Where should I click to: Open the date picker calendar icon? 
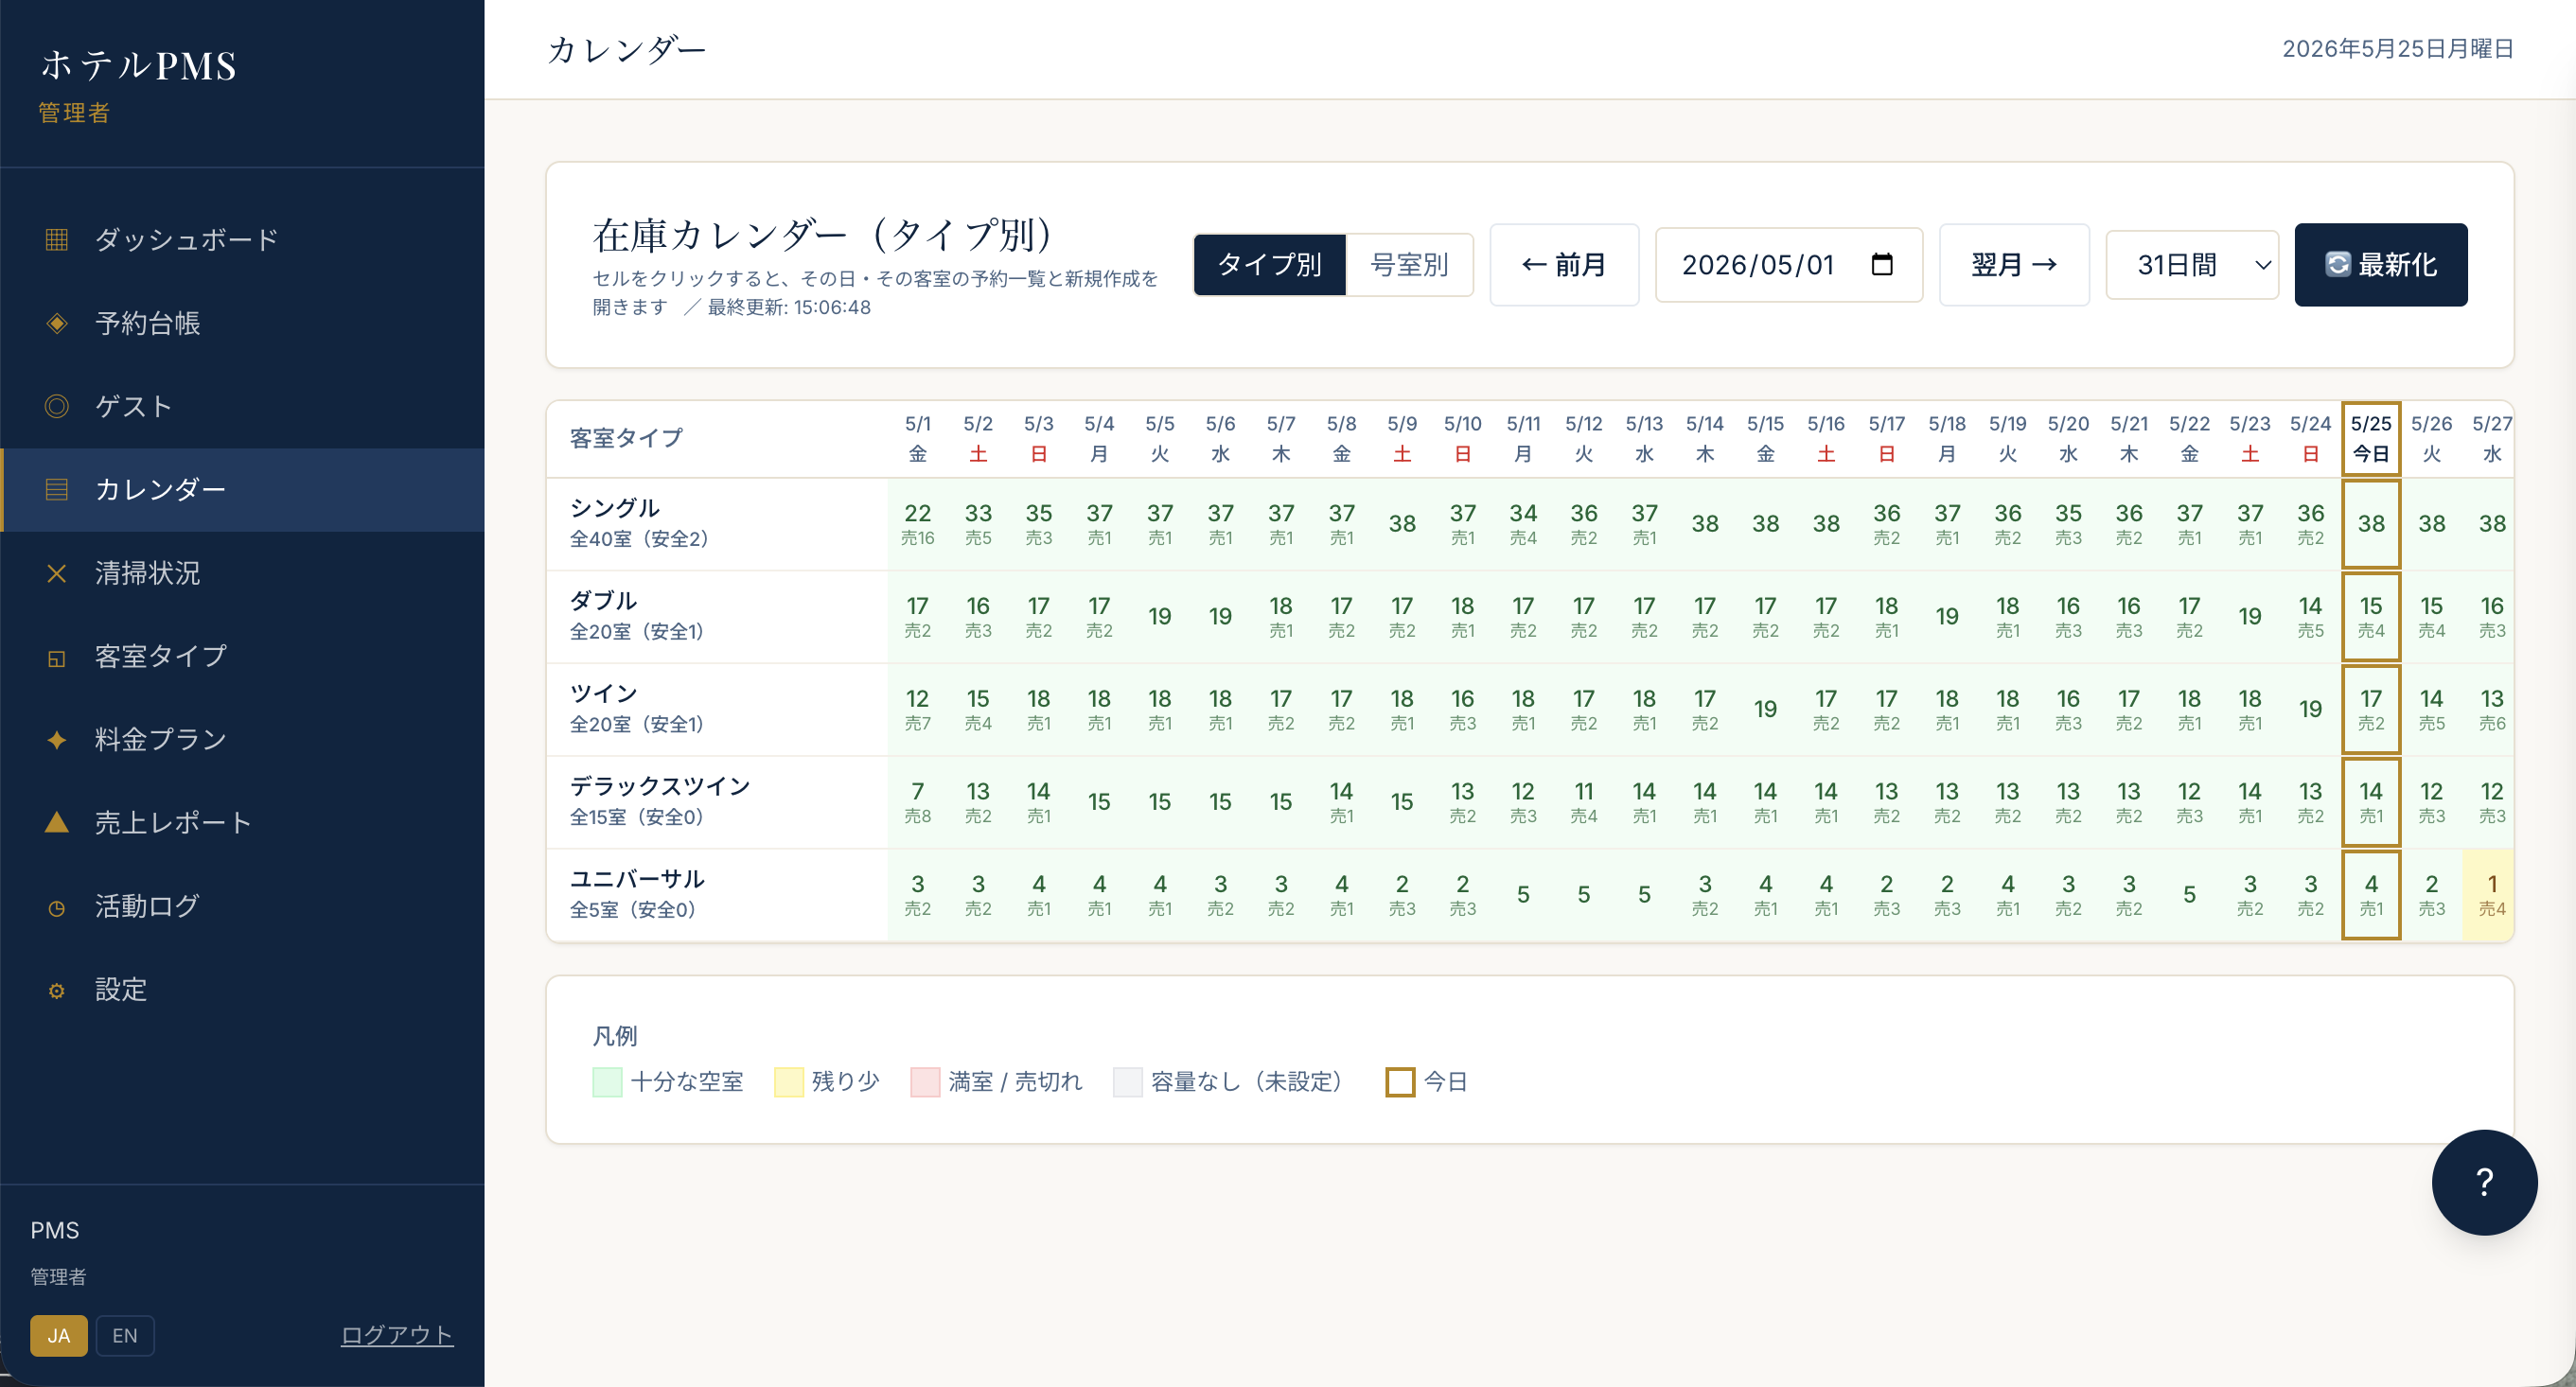tap(1882, 264)
